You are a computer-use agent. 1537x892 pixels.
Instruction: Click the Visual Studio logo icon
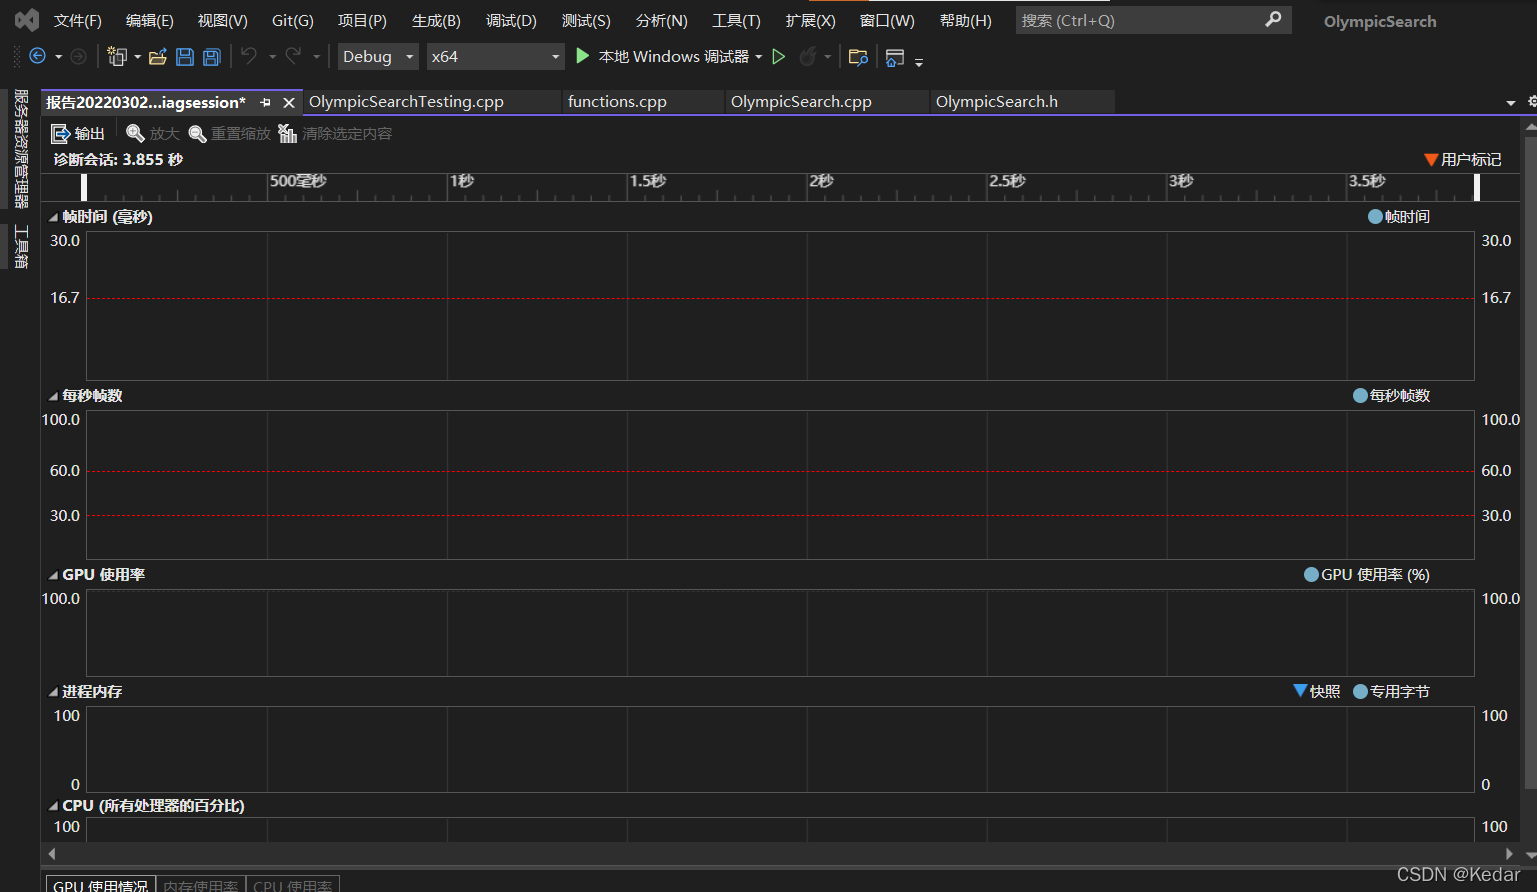pyautogui.click(x=27, y=20)
